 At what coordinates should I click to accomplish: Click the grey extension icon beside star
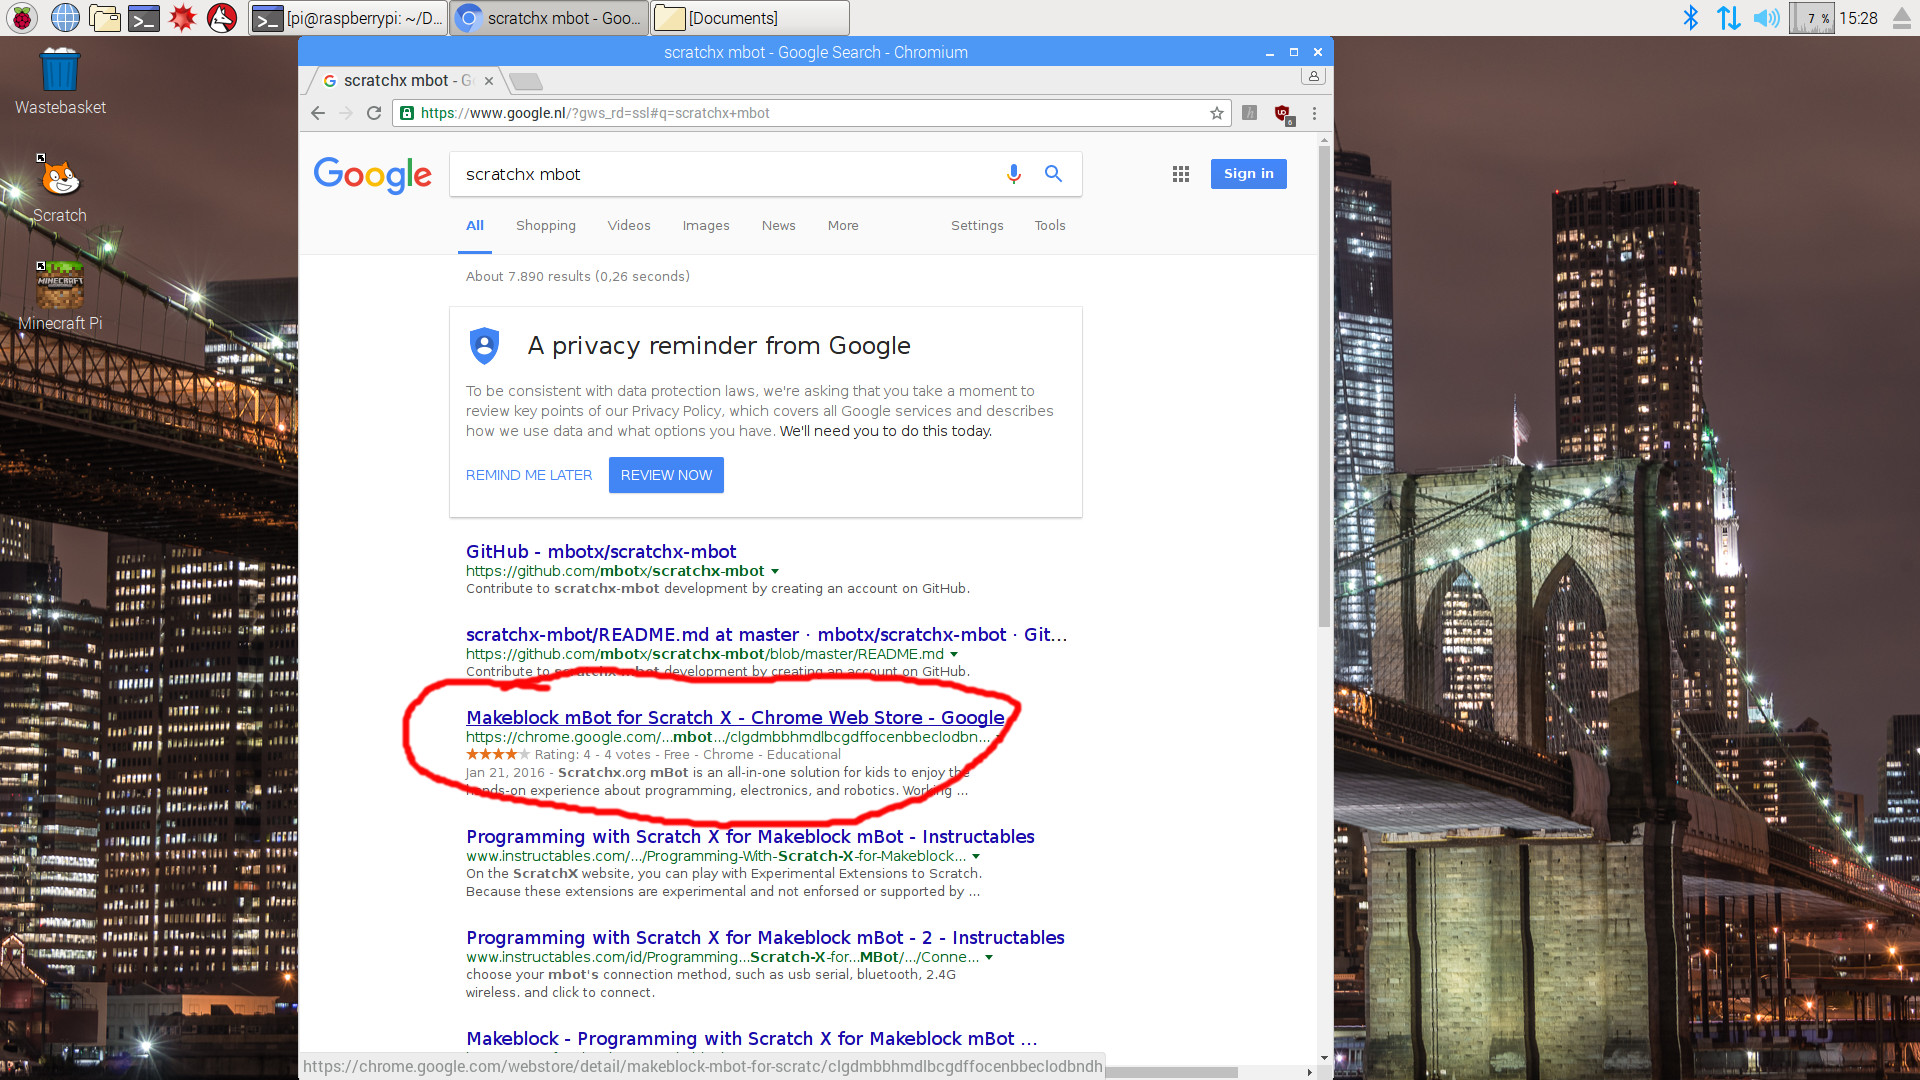1249,113
